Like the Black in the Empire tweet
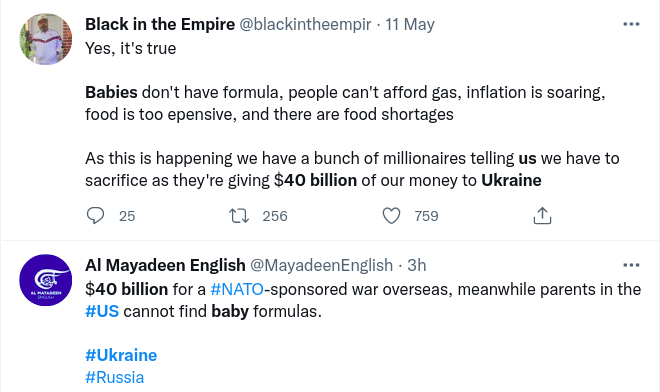Image resolution: width=660 pixels, height=392 pixels. [x=391, y=216]
